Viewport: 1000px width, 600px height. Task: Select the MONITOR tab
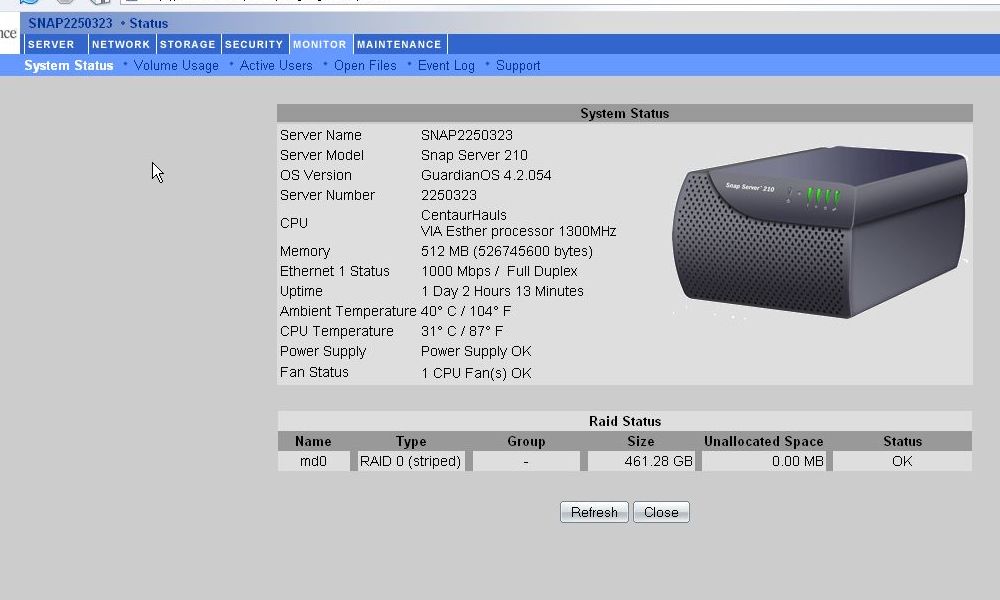click(x=319, y=44)
